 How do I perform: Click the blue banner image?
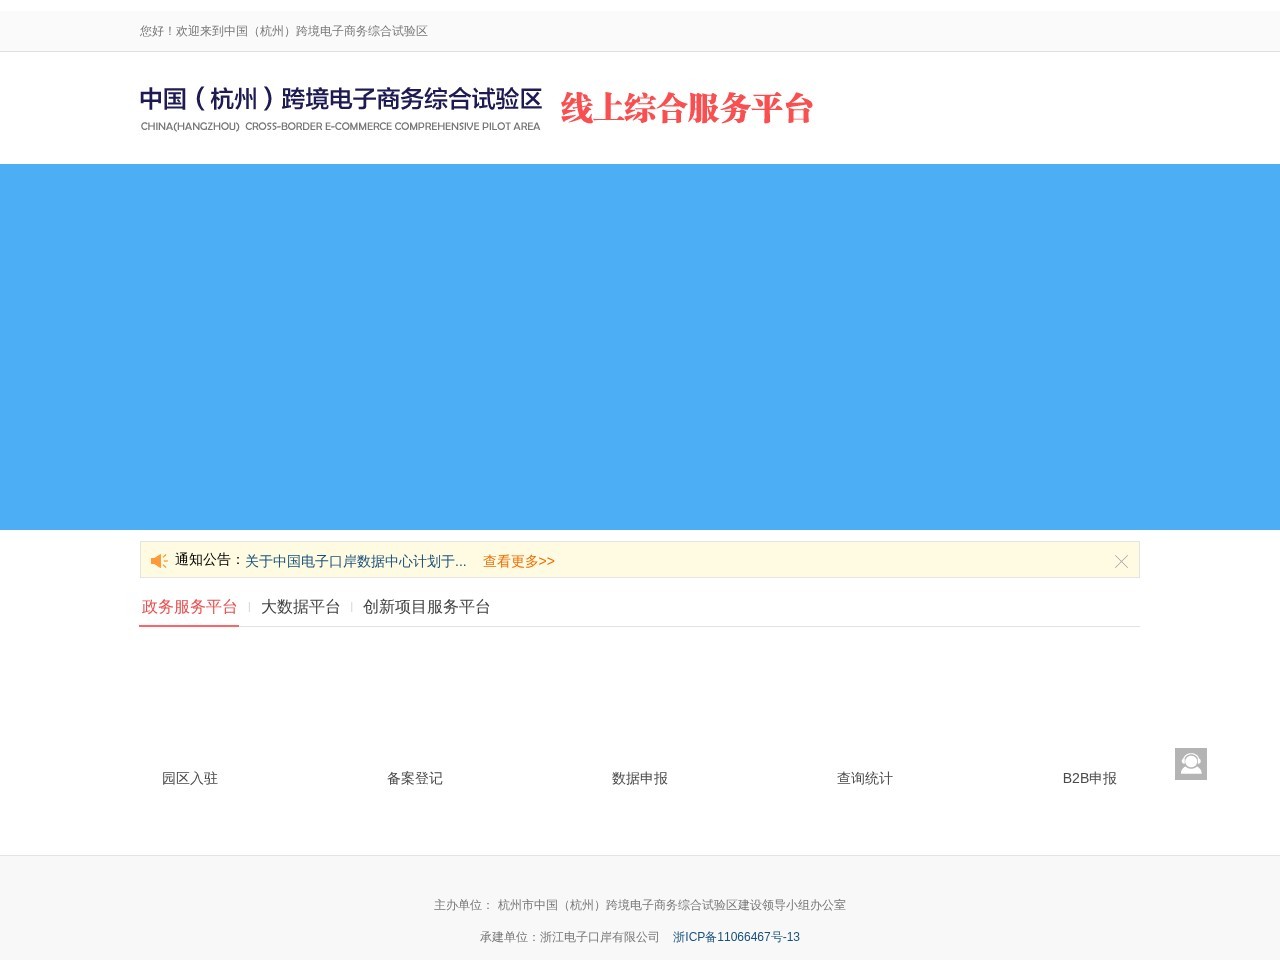640,347
